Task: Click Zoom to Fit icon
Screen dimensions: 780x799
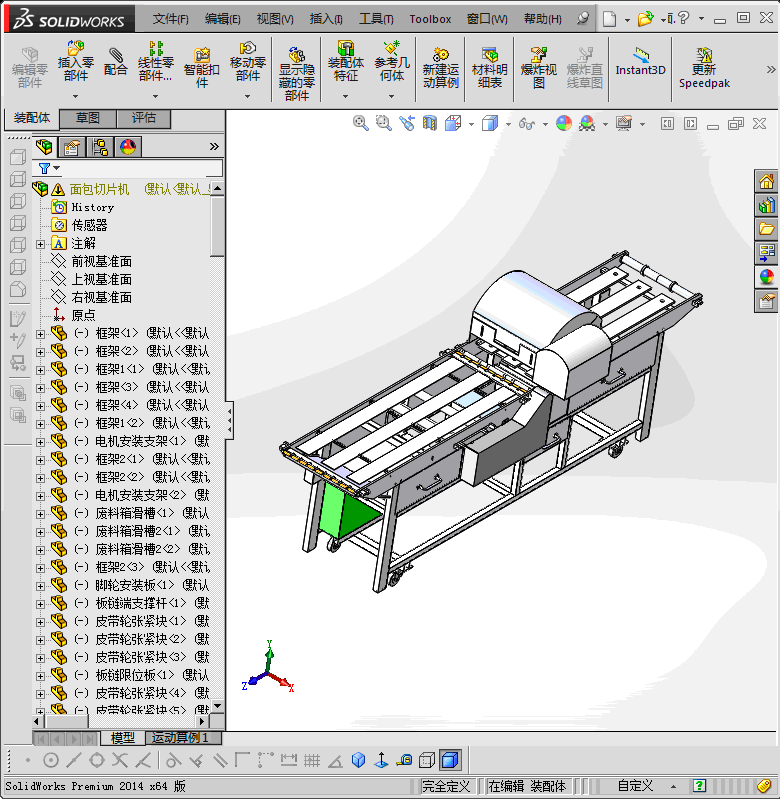Action: (360, 123)
